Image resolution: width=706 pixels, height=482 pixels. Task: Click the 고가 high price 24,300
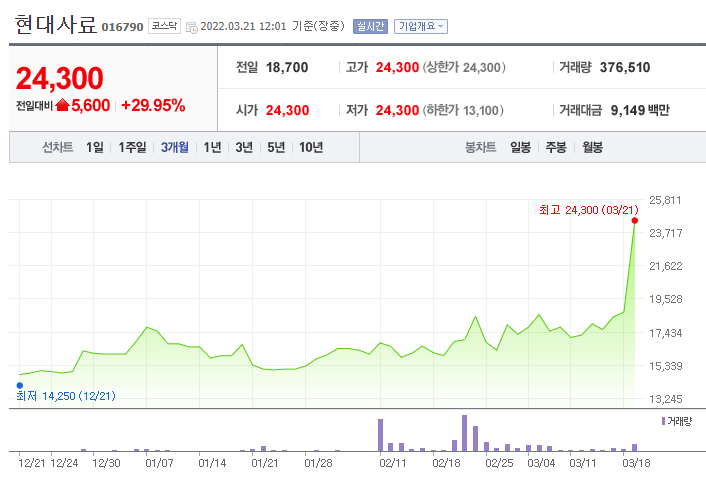[397, 68]
